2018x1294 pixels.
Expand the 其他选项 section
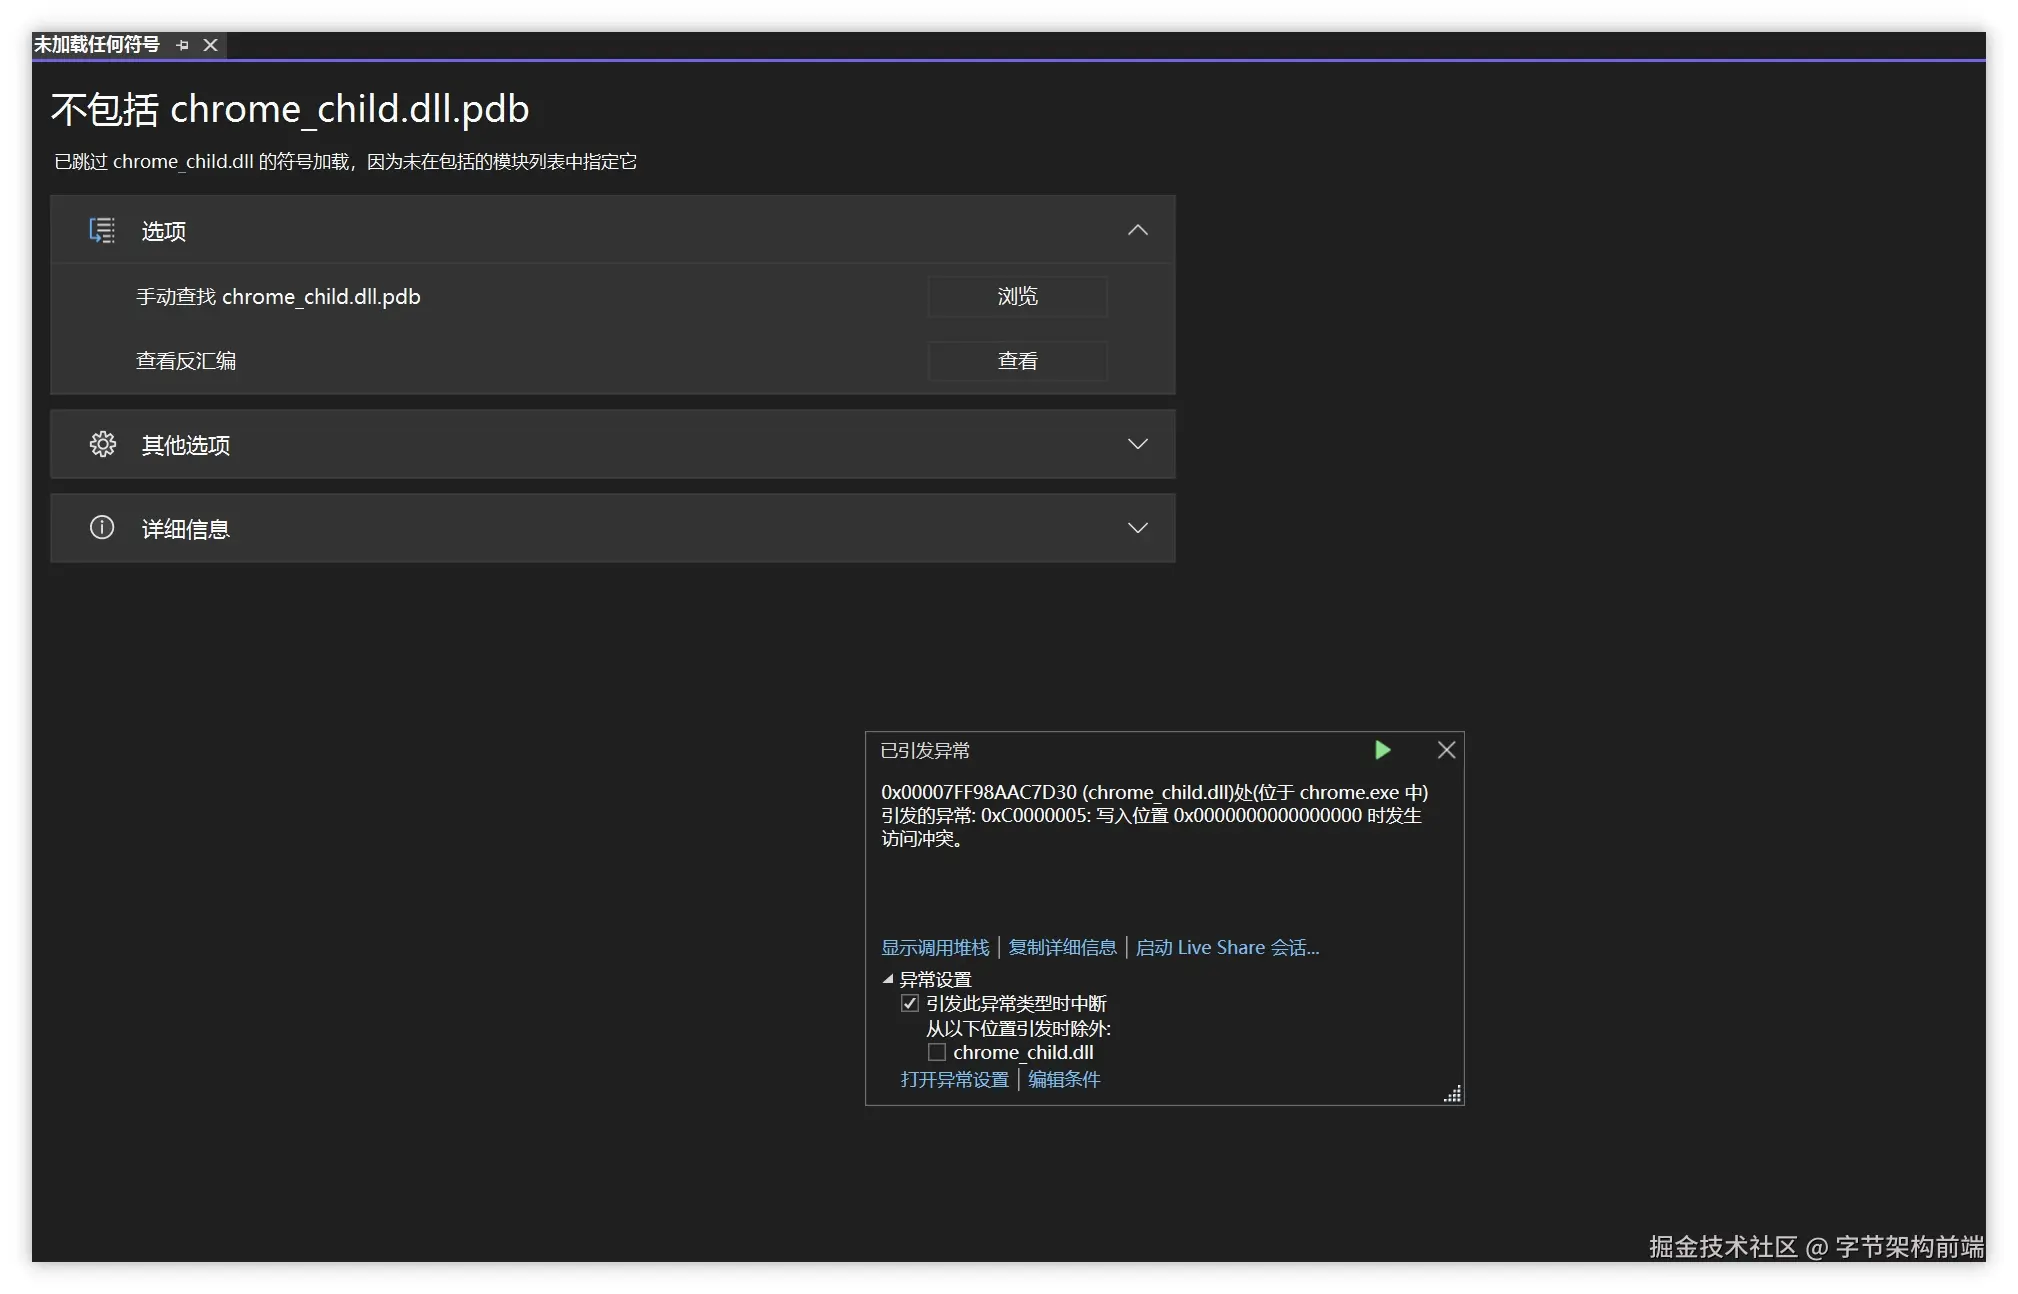[1137, 444]
